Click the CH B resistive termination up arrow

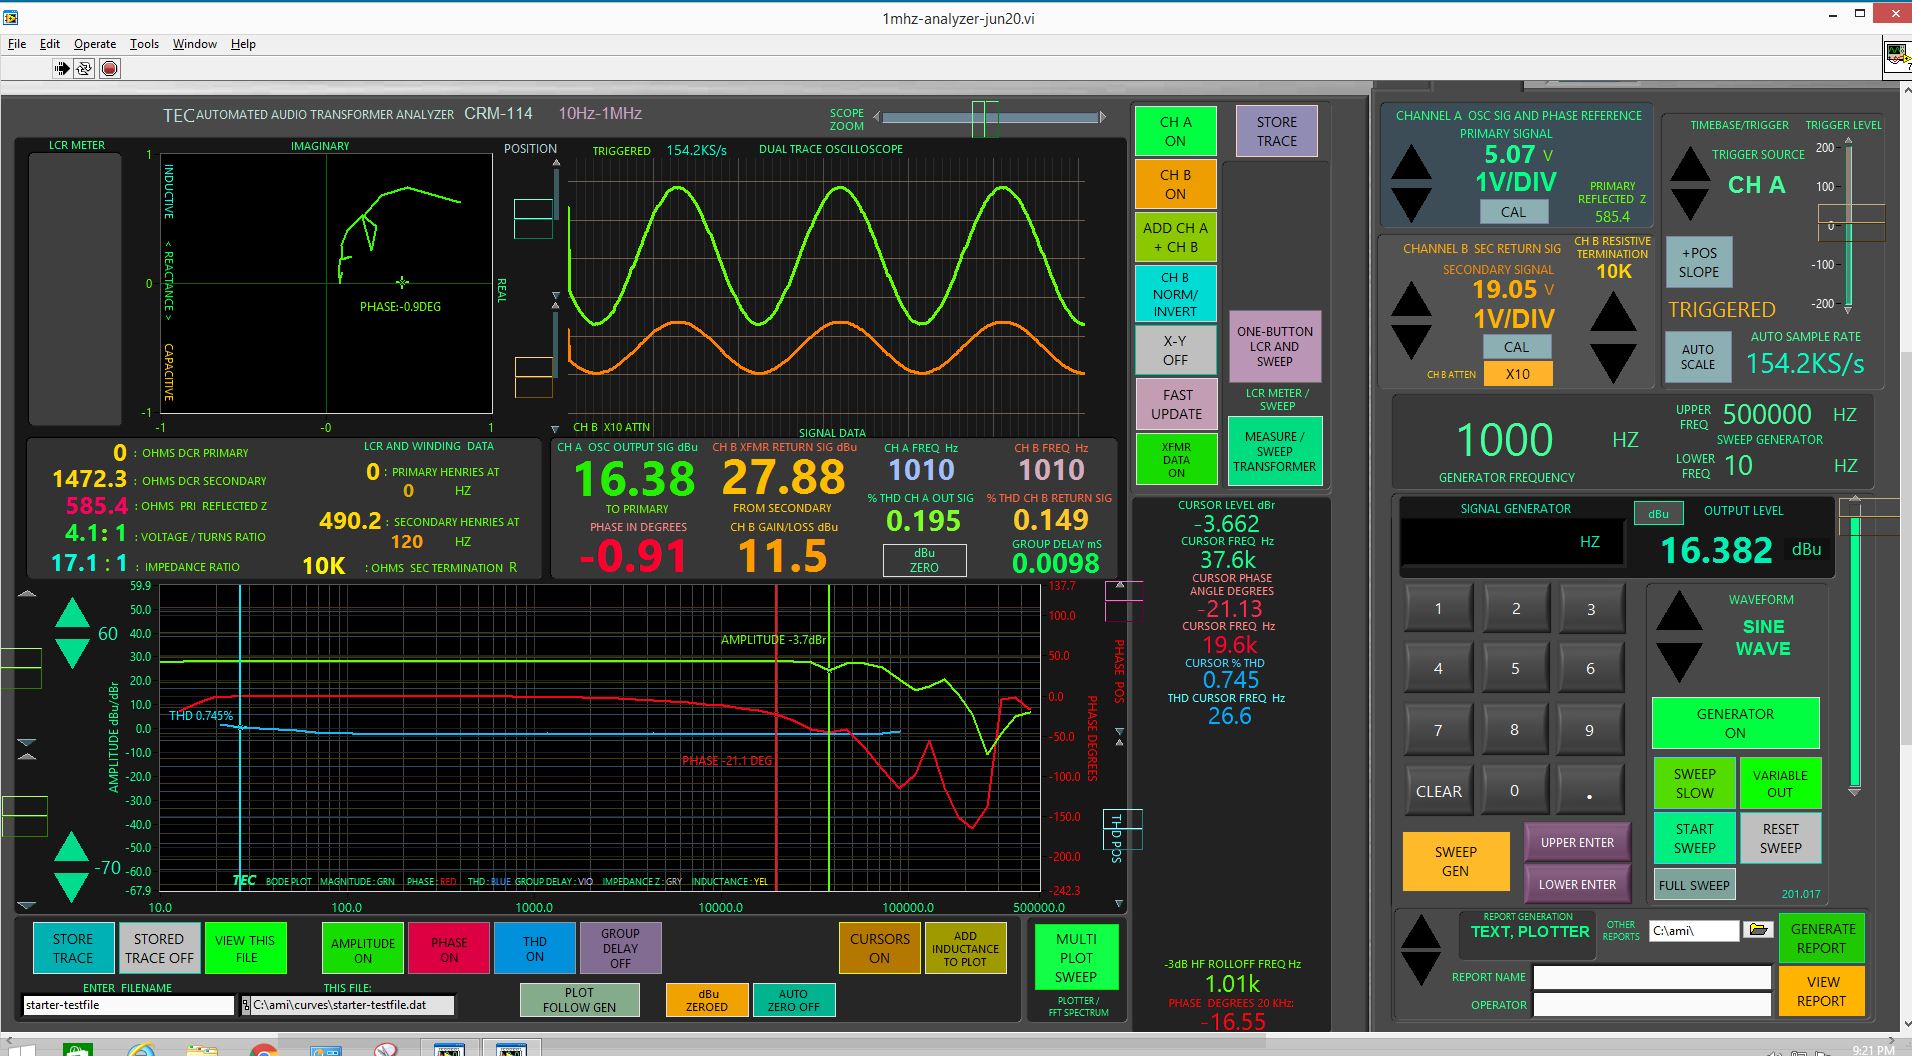coord(1613,312)
